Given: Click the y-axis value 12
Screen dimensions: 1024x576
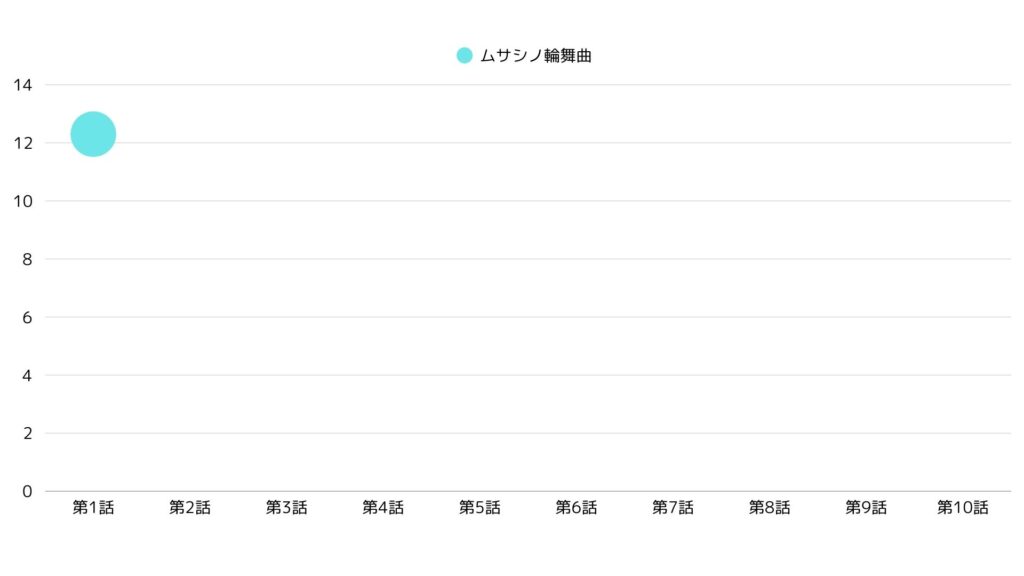Looking at the screenshot, I should tap(23, 143).
